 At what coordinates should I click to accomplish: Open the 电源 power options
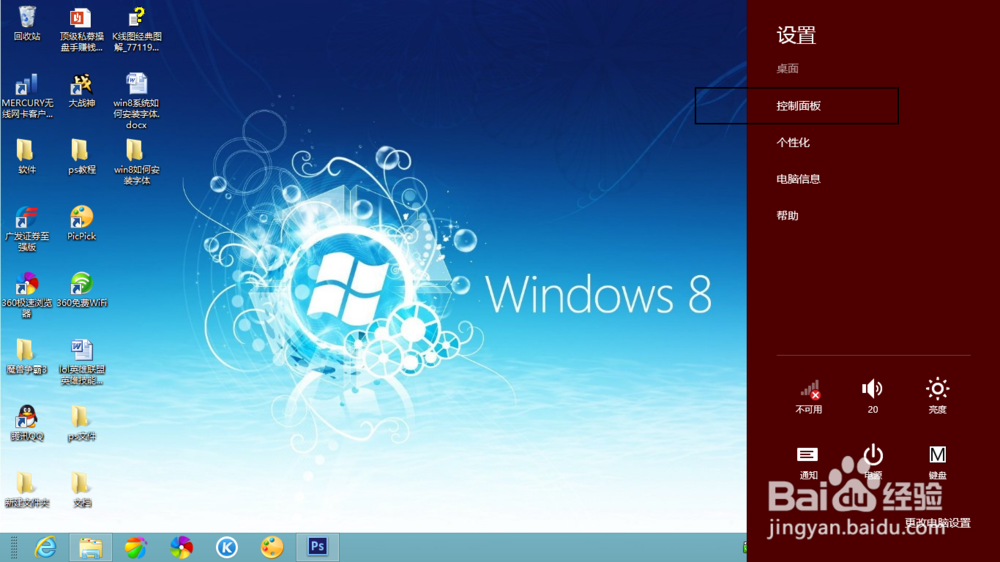[872, 462]
